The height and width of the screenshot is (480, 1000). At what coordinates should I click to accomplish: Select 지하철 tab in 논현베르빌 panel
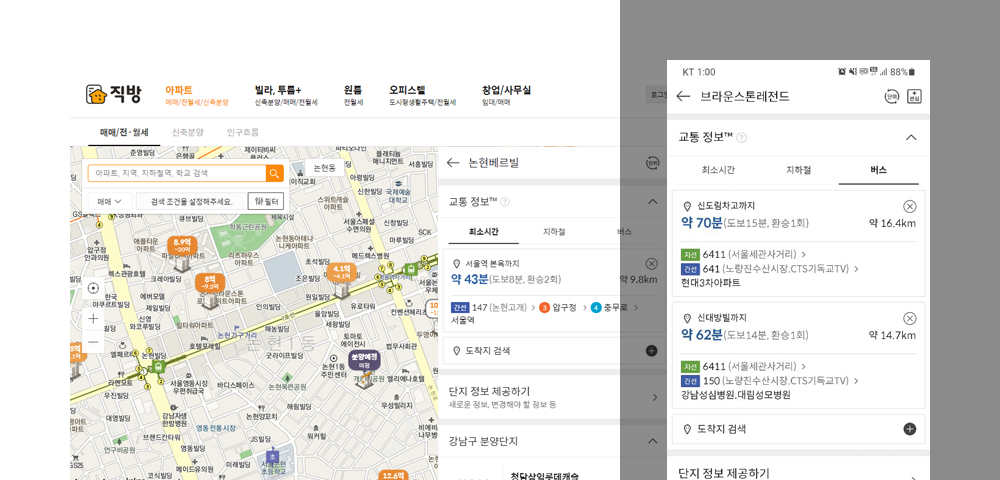[554, 232]
